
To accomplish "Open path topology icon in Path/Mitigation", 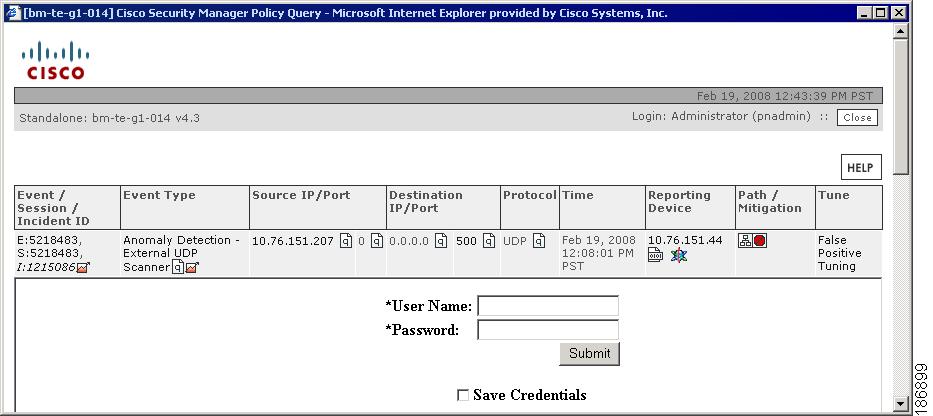I will tap(745, 240).
